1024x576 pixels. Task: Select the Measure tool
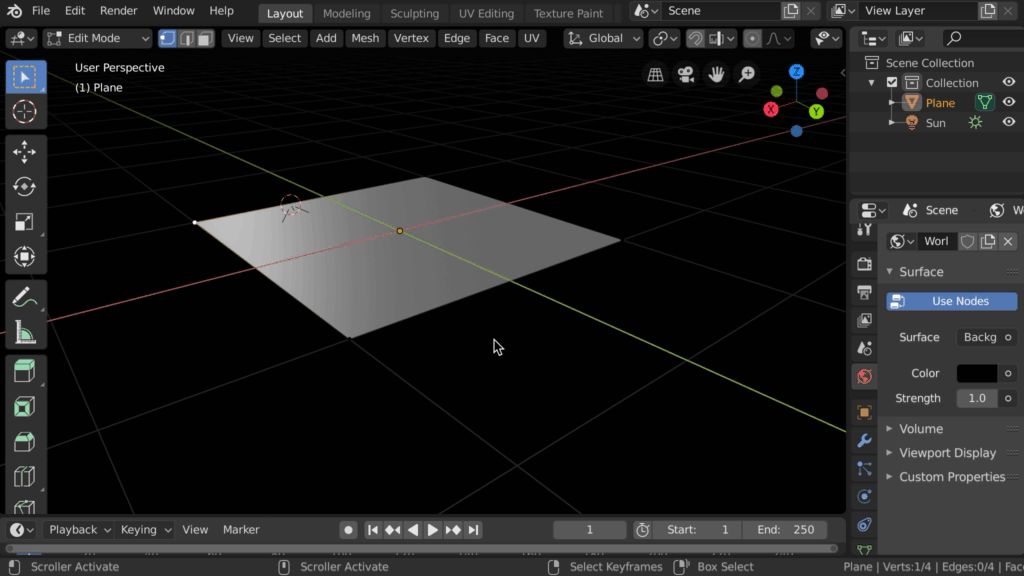(25, 332)
